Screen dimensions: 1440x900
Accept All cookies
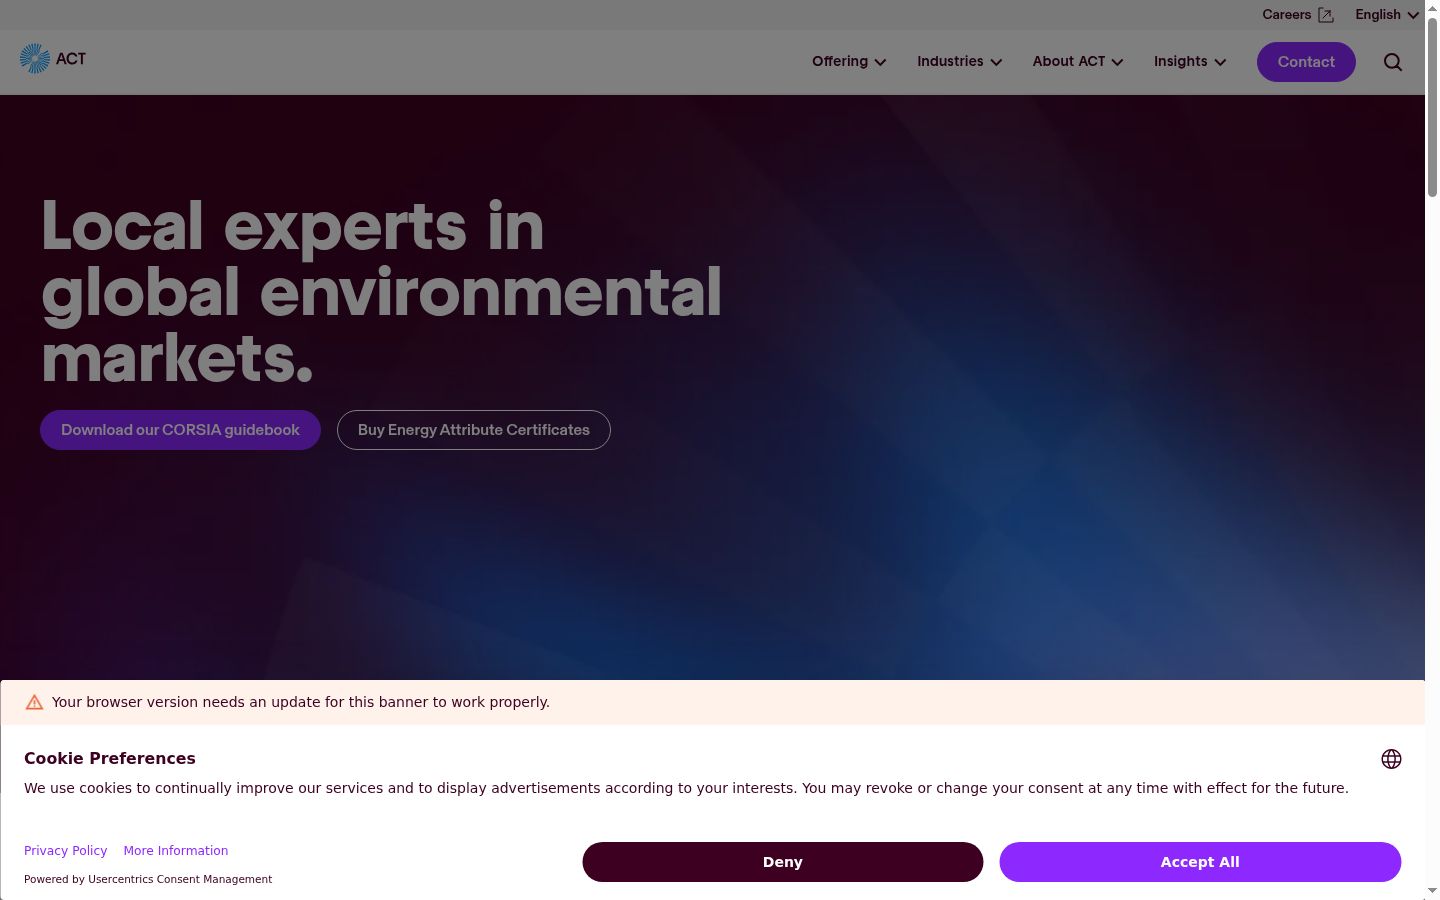(1200, 862)
